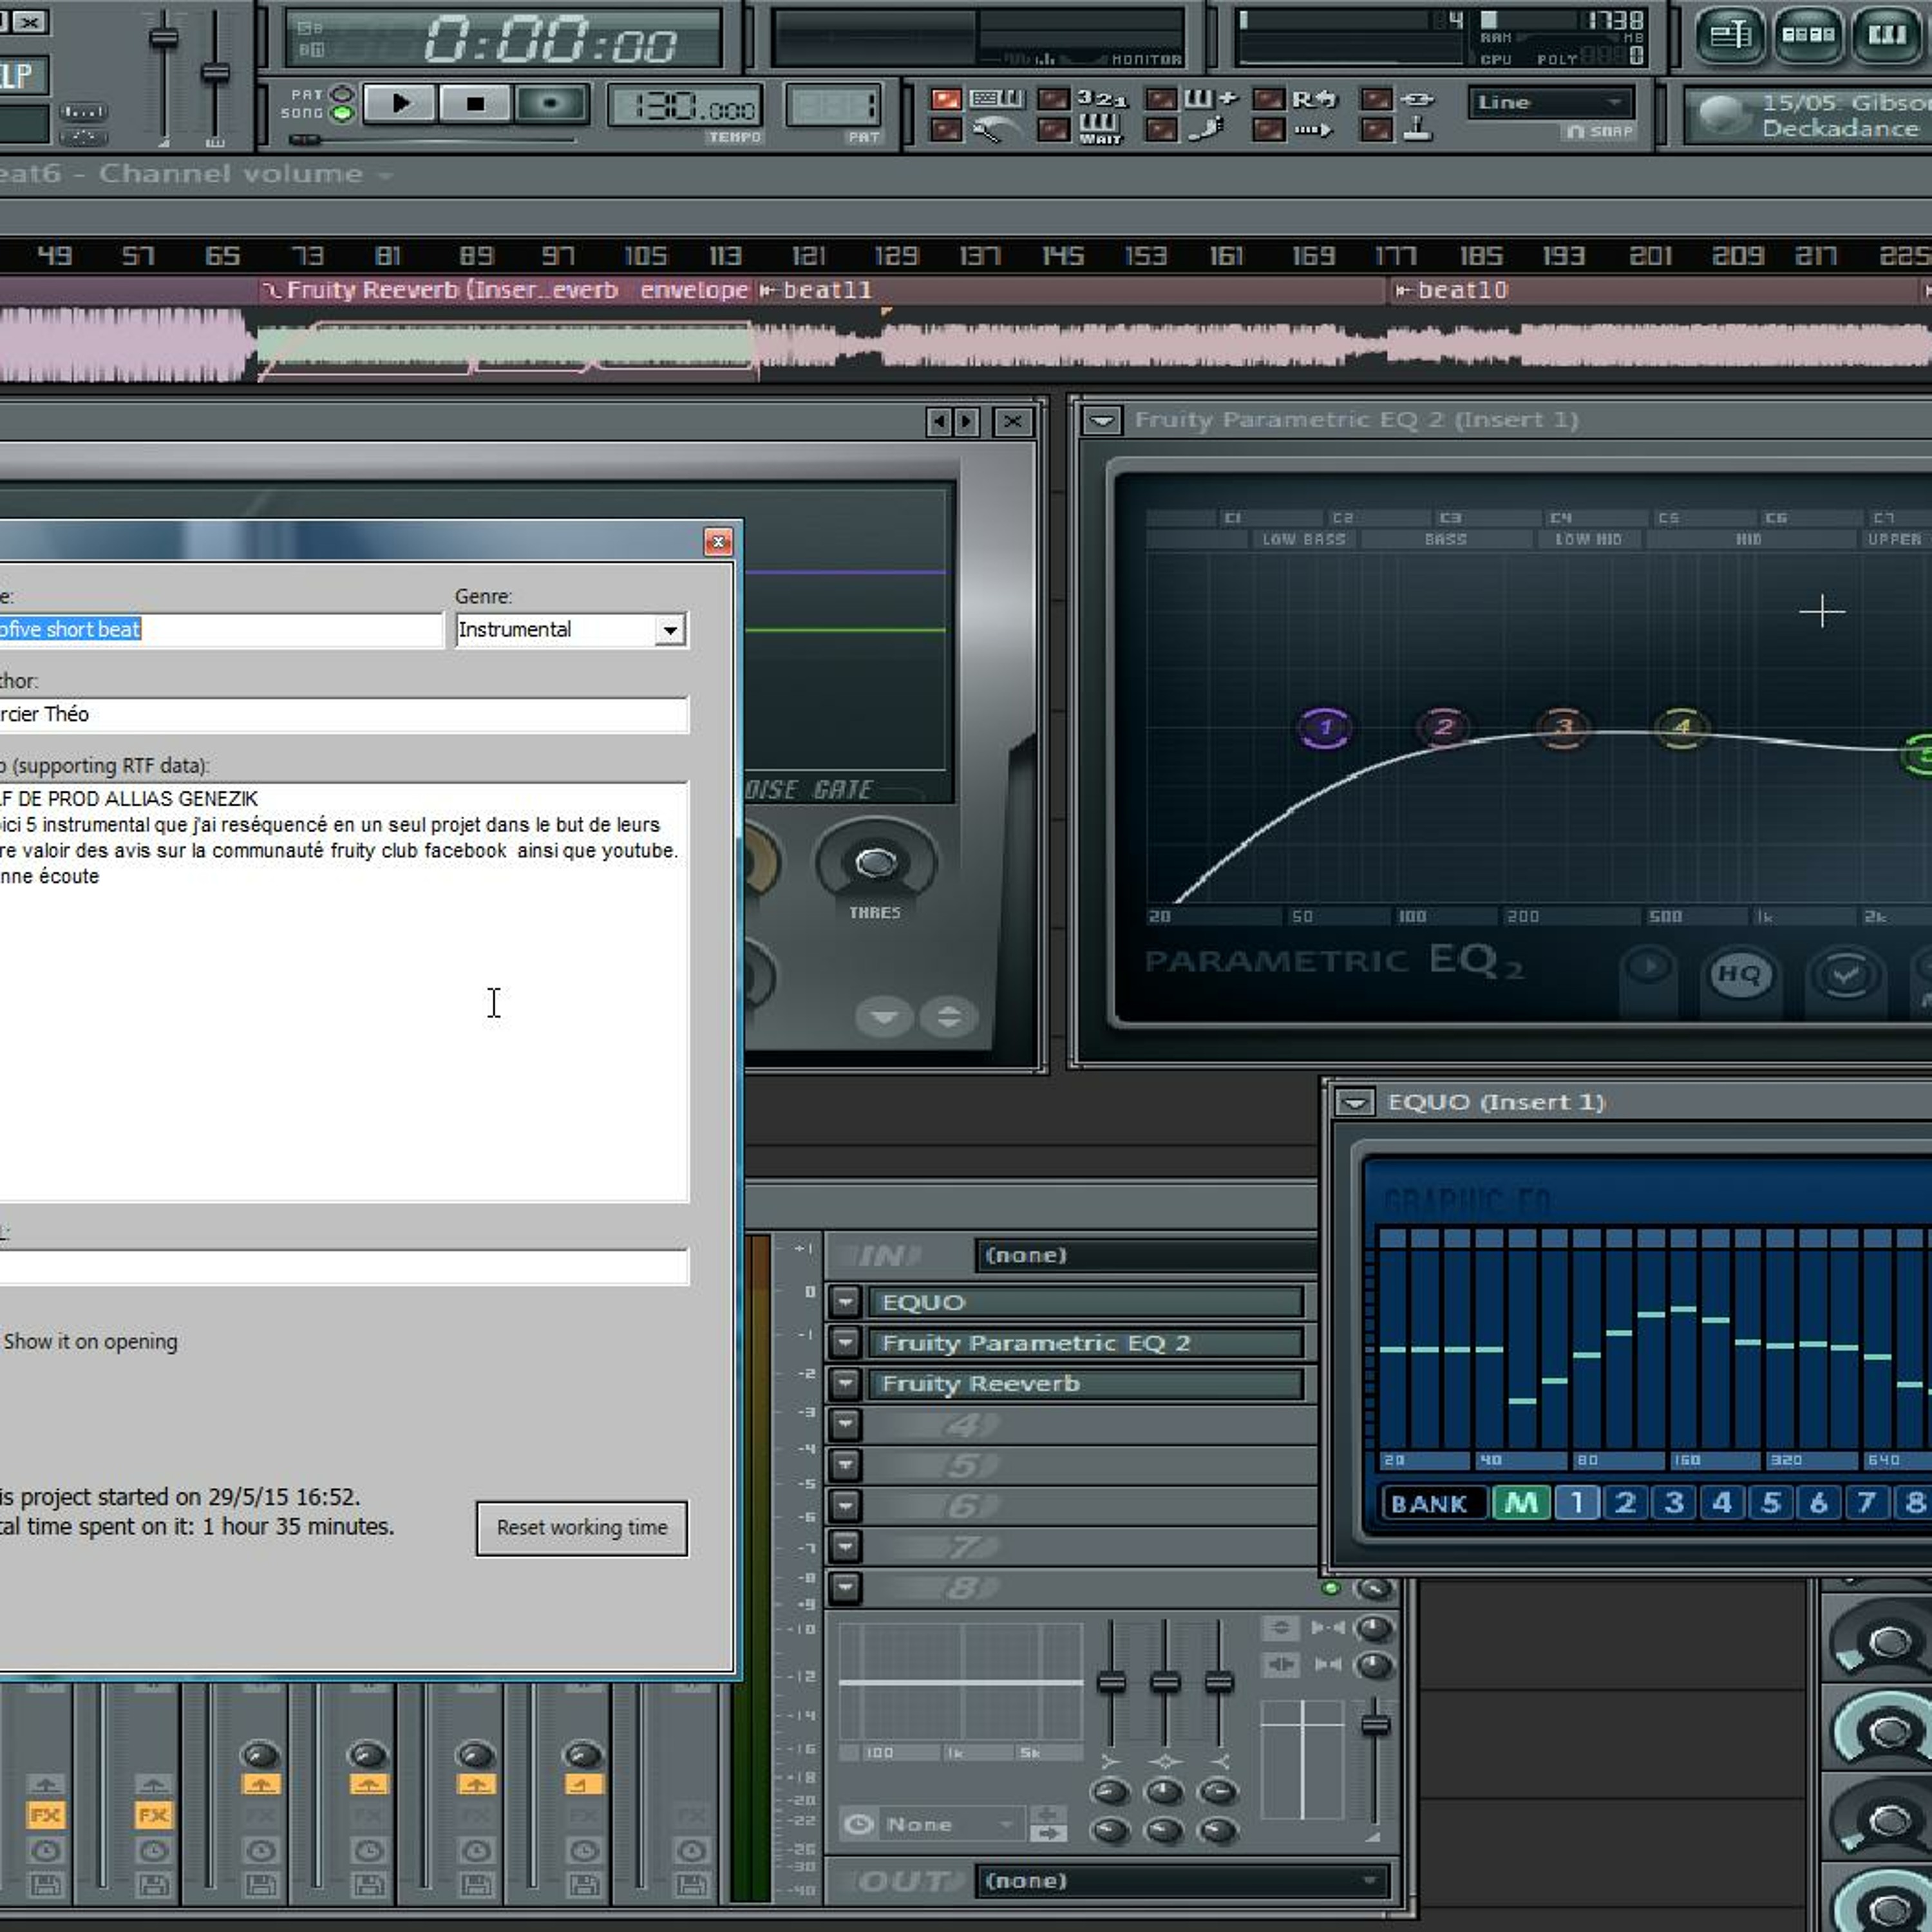The height and width of the screenshot is (1932, 1932).
Task: Select band 3 node in Parametric EQ
Action: (1563, 727)
